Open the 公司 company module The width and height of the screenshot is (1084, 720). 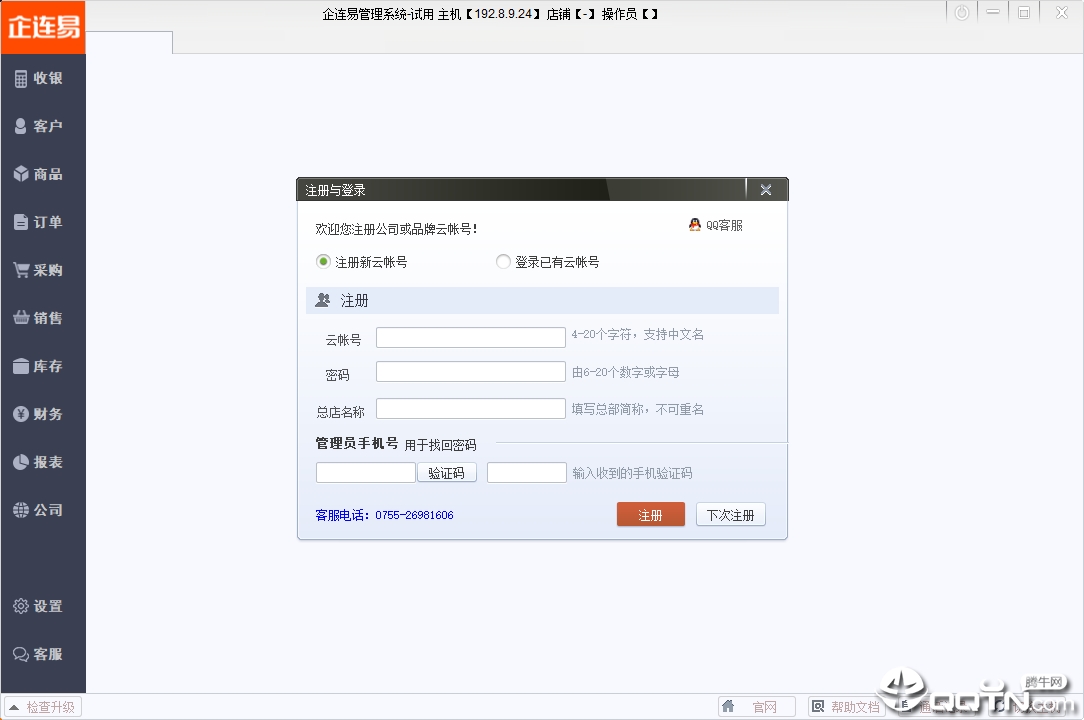point(39,510)
